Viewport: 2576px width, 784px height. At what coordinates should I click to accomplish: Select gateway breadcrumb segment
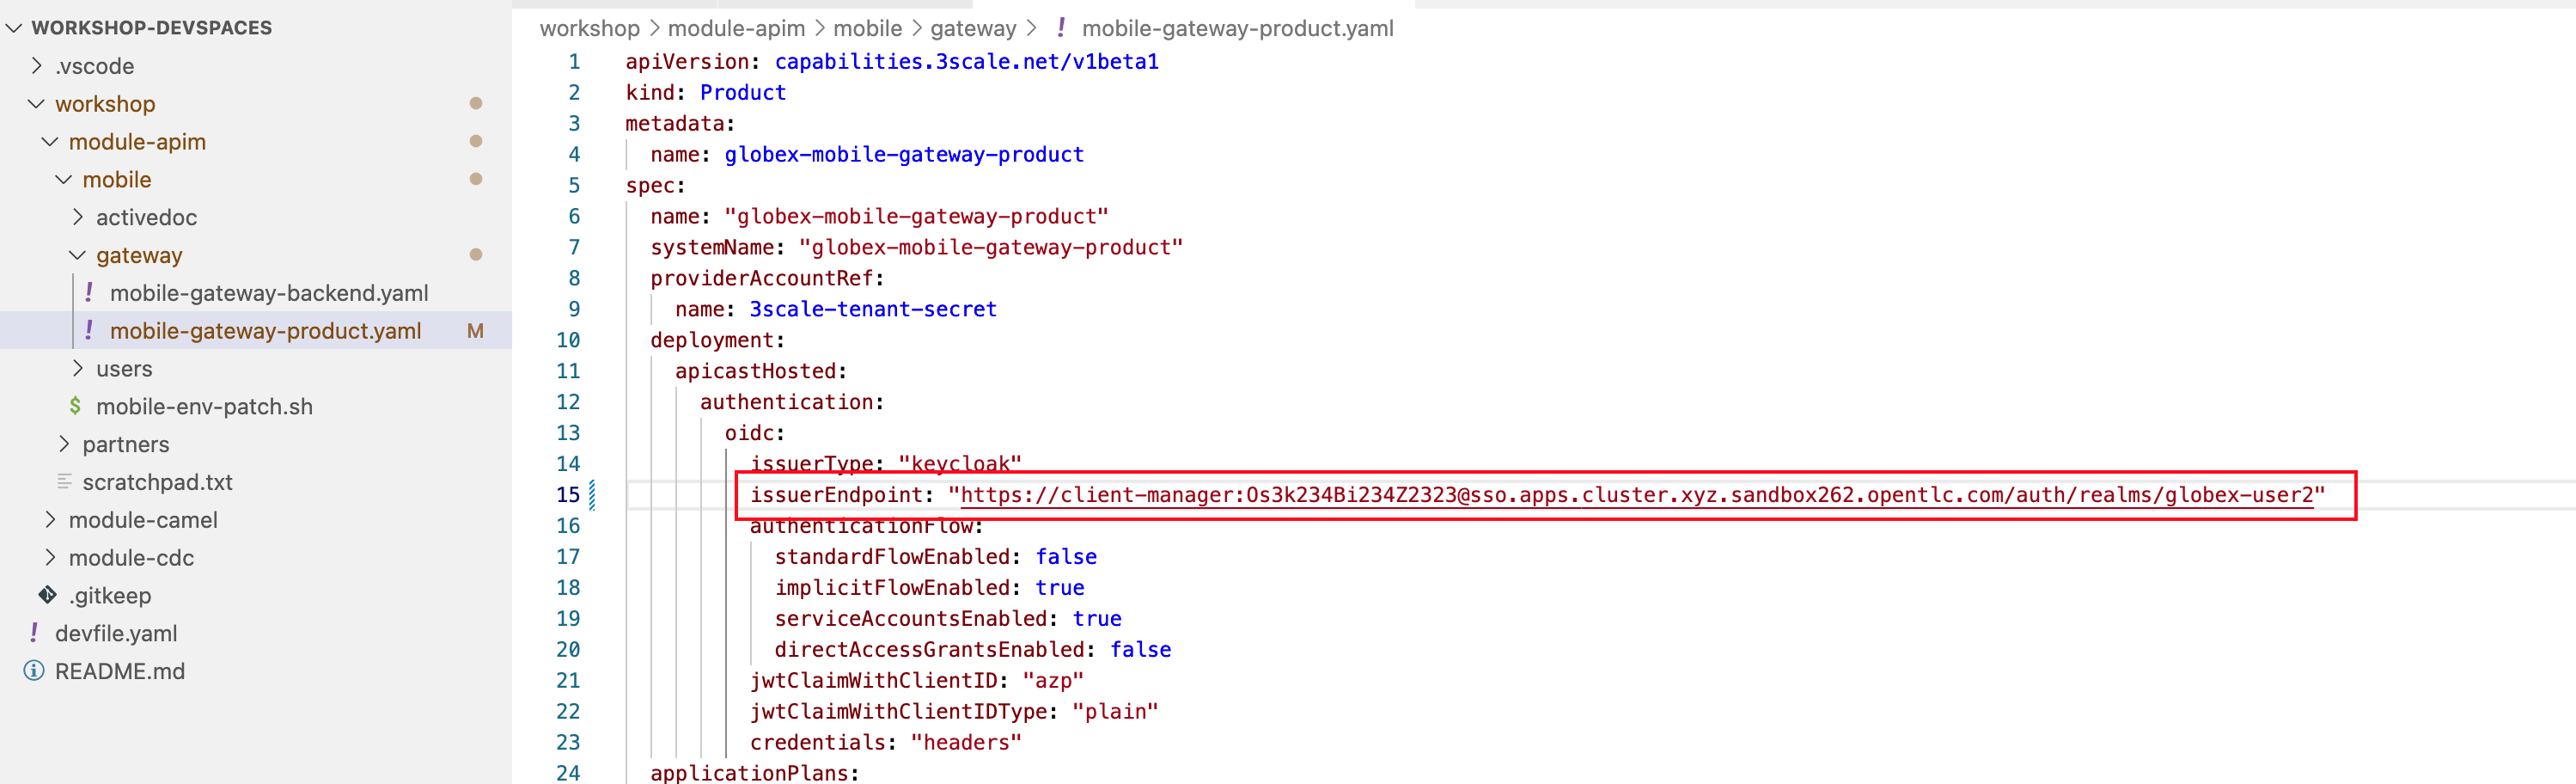(x=973, y=29)
